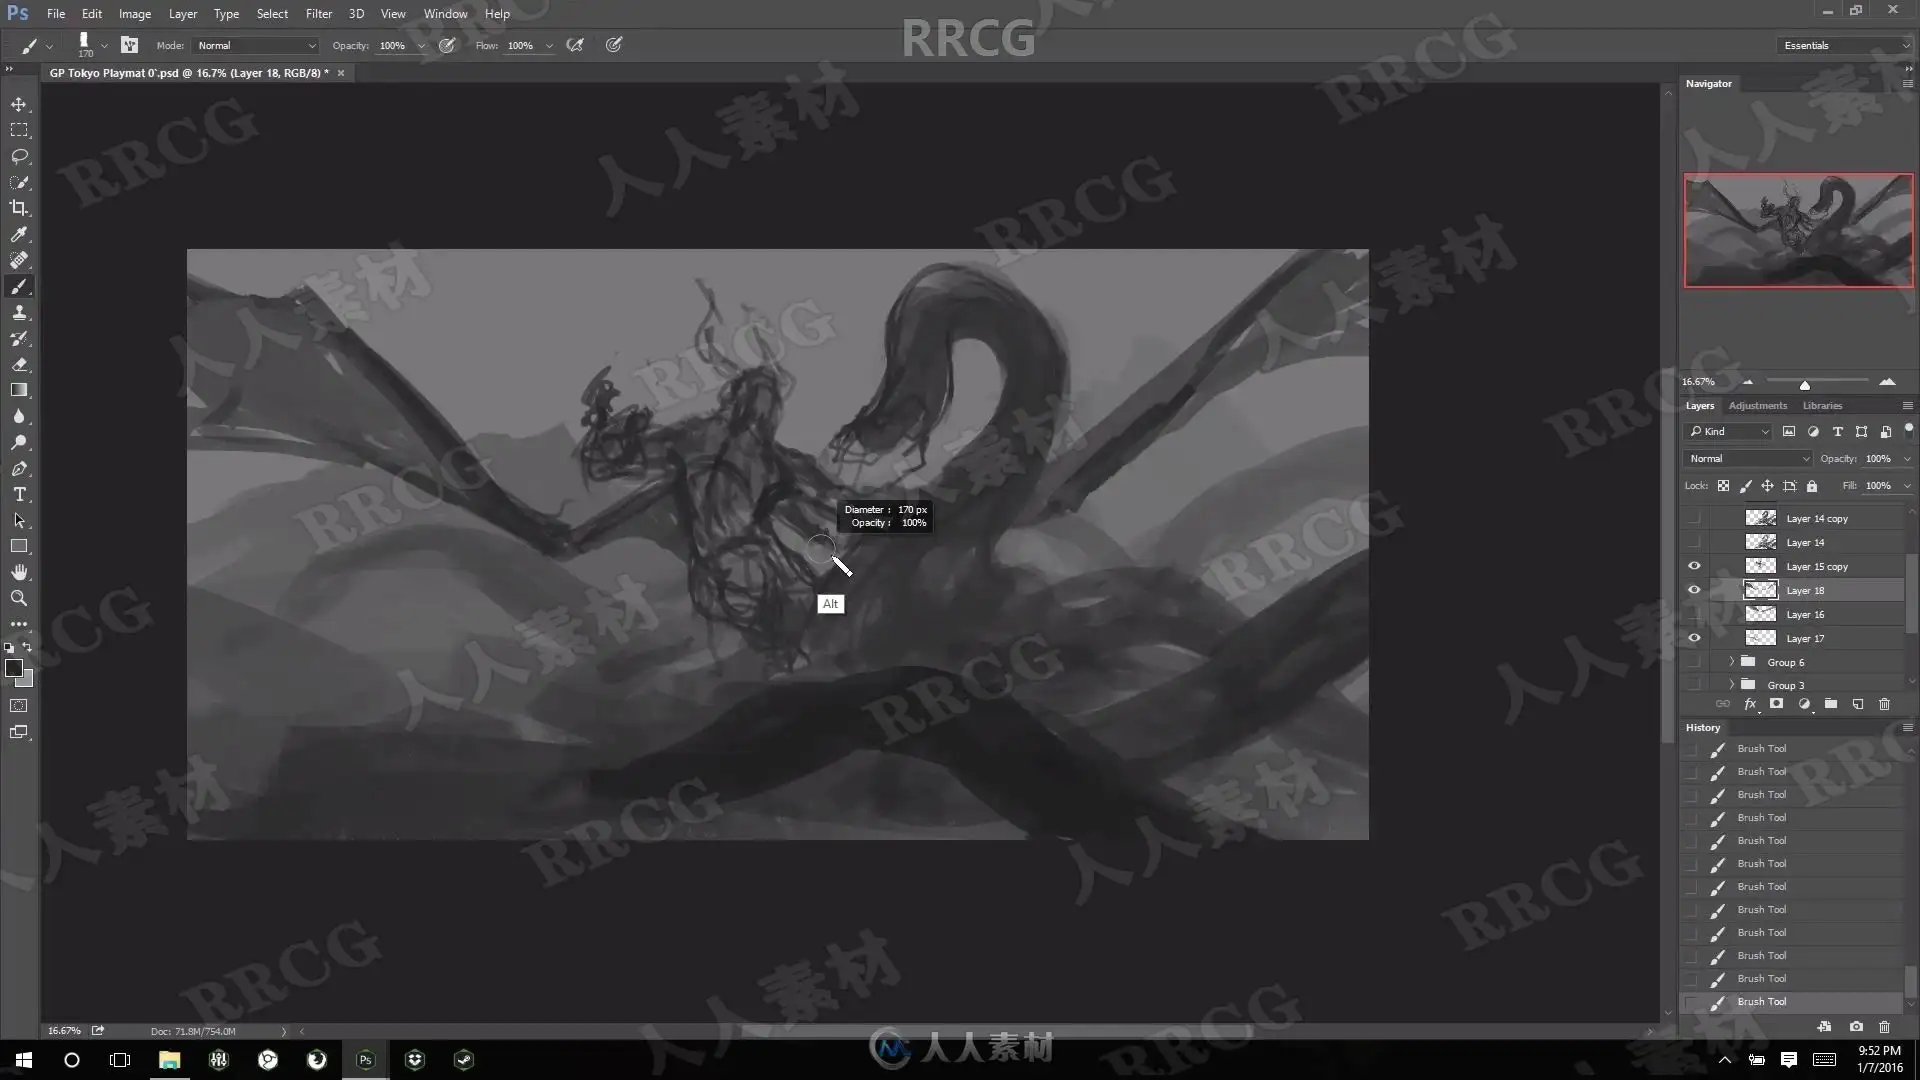
Task: Select the Lasso tool
Action: click(19, 156)
